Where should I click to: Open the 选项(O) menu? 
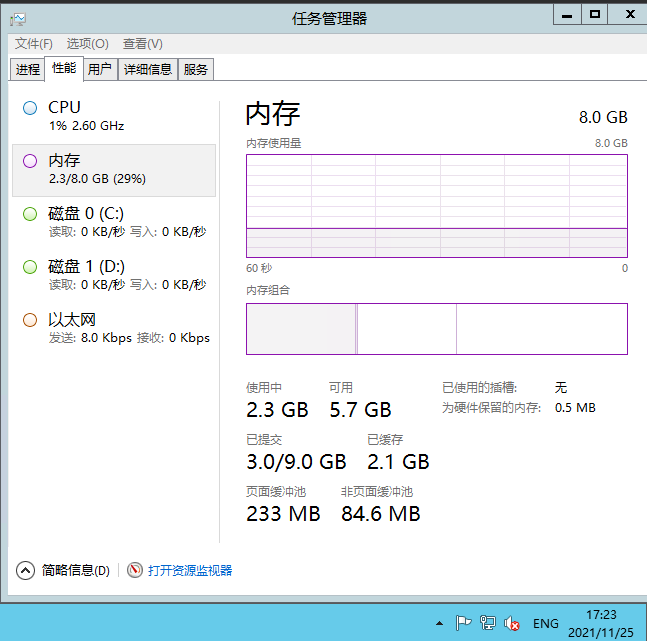87,44
